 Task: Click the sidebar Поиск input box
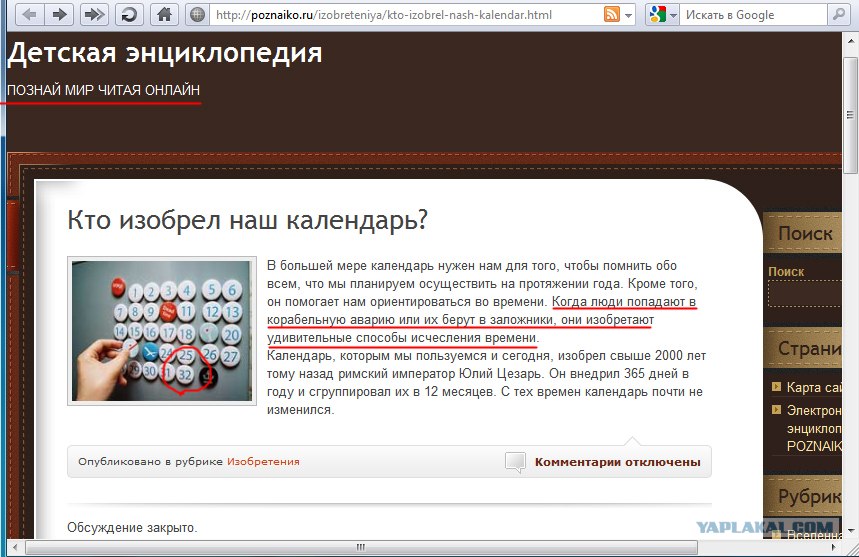click(x=805, y=294)
